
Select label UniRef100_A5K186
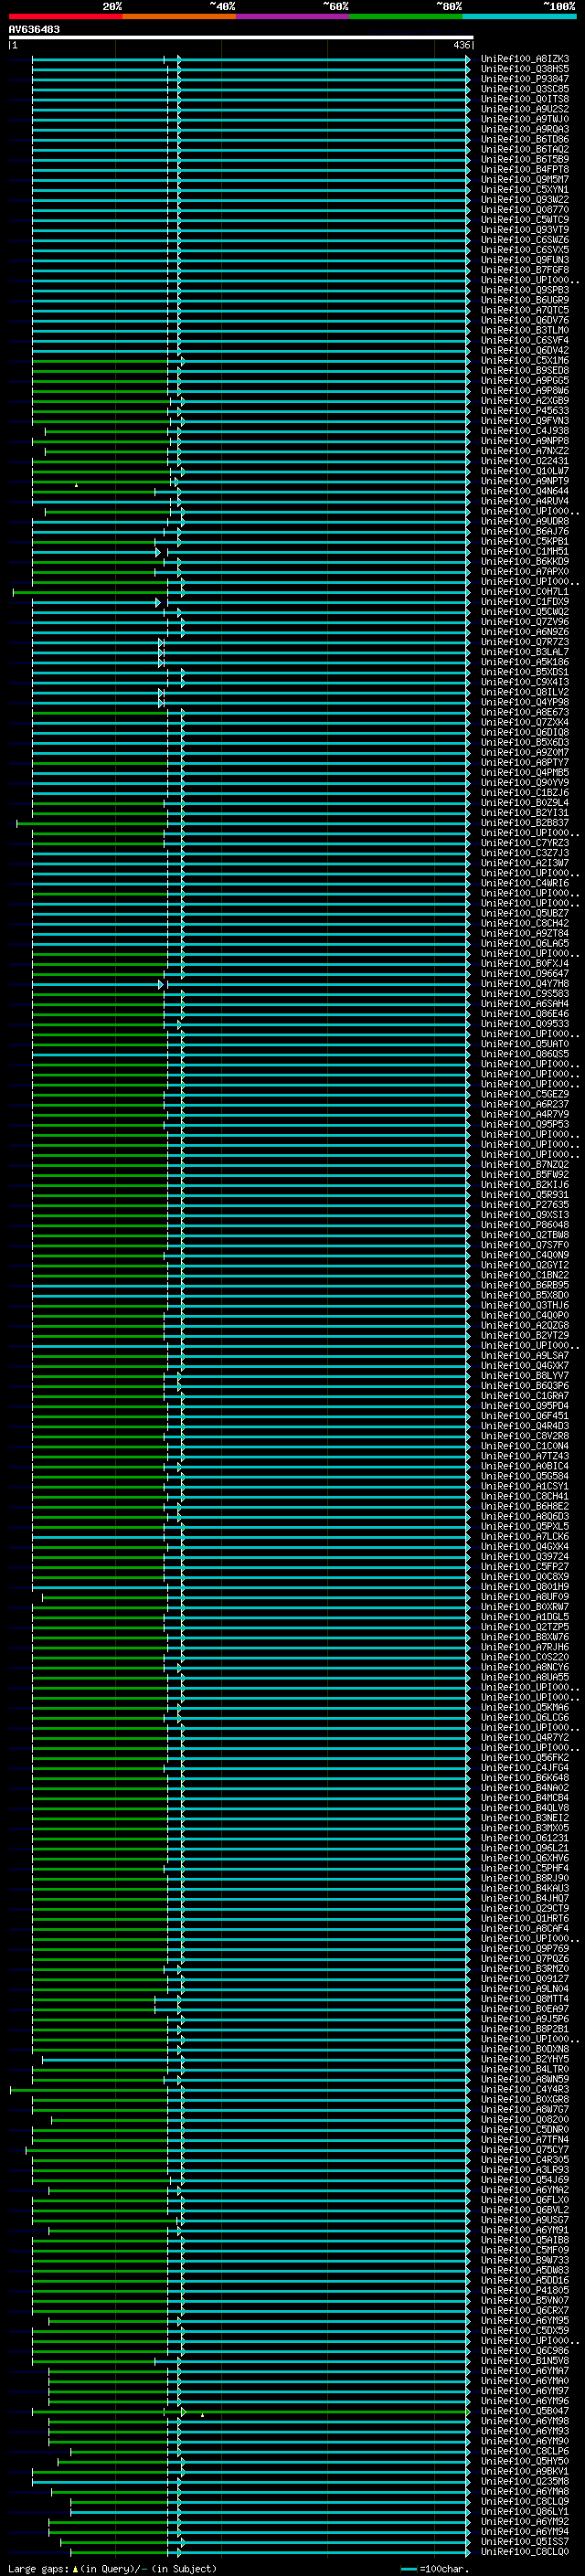coord(525,662)
